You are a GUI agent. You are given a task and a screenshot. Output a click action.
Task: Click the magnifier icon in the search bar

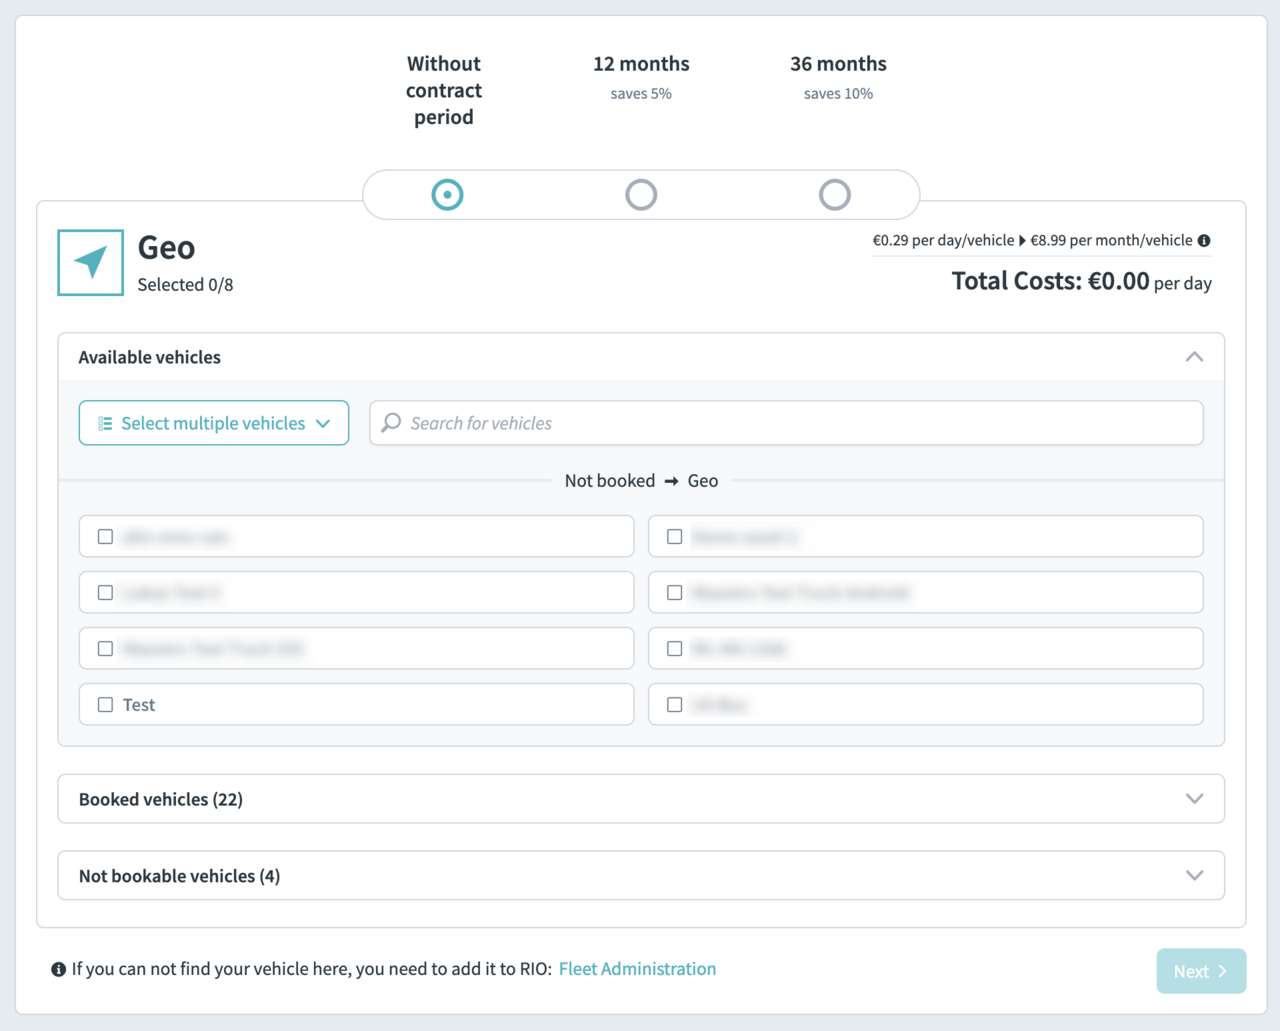pyautogui.click(x=391, y=422)
